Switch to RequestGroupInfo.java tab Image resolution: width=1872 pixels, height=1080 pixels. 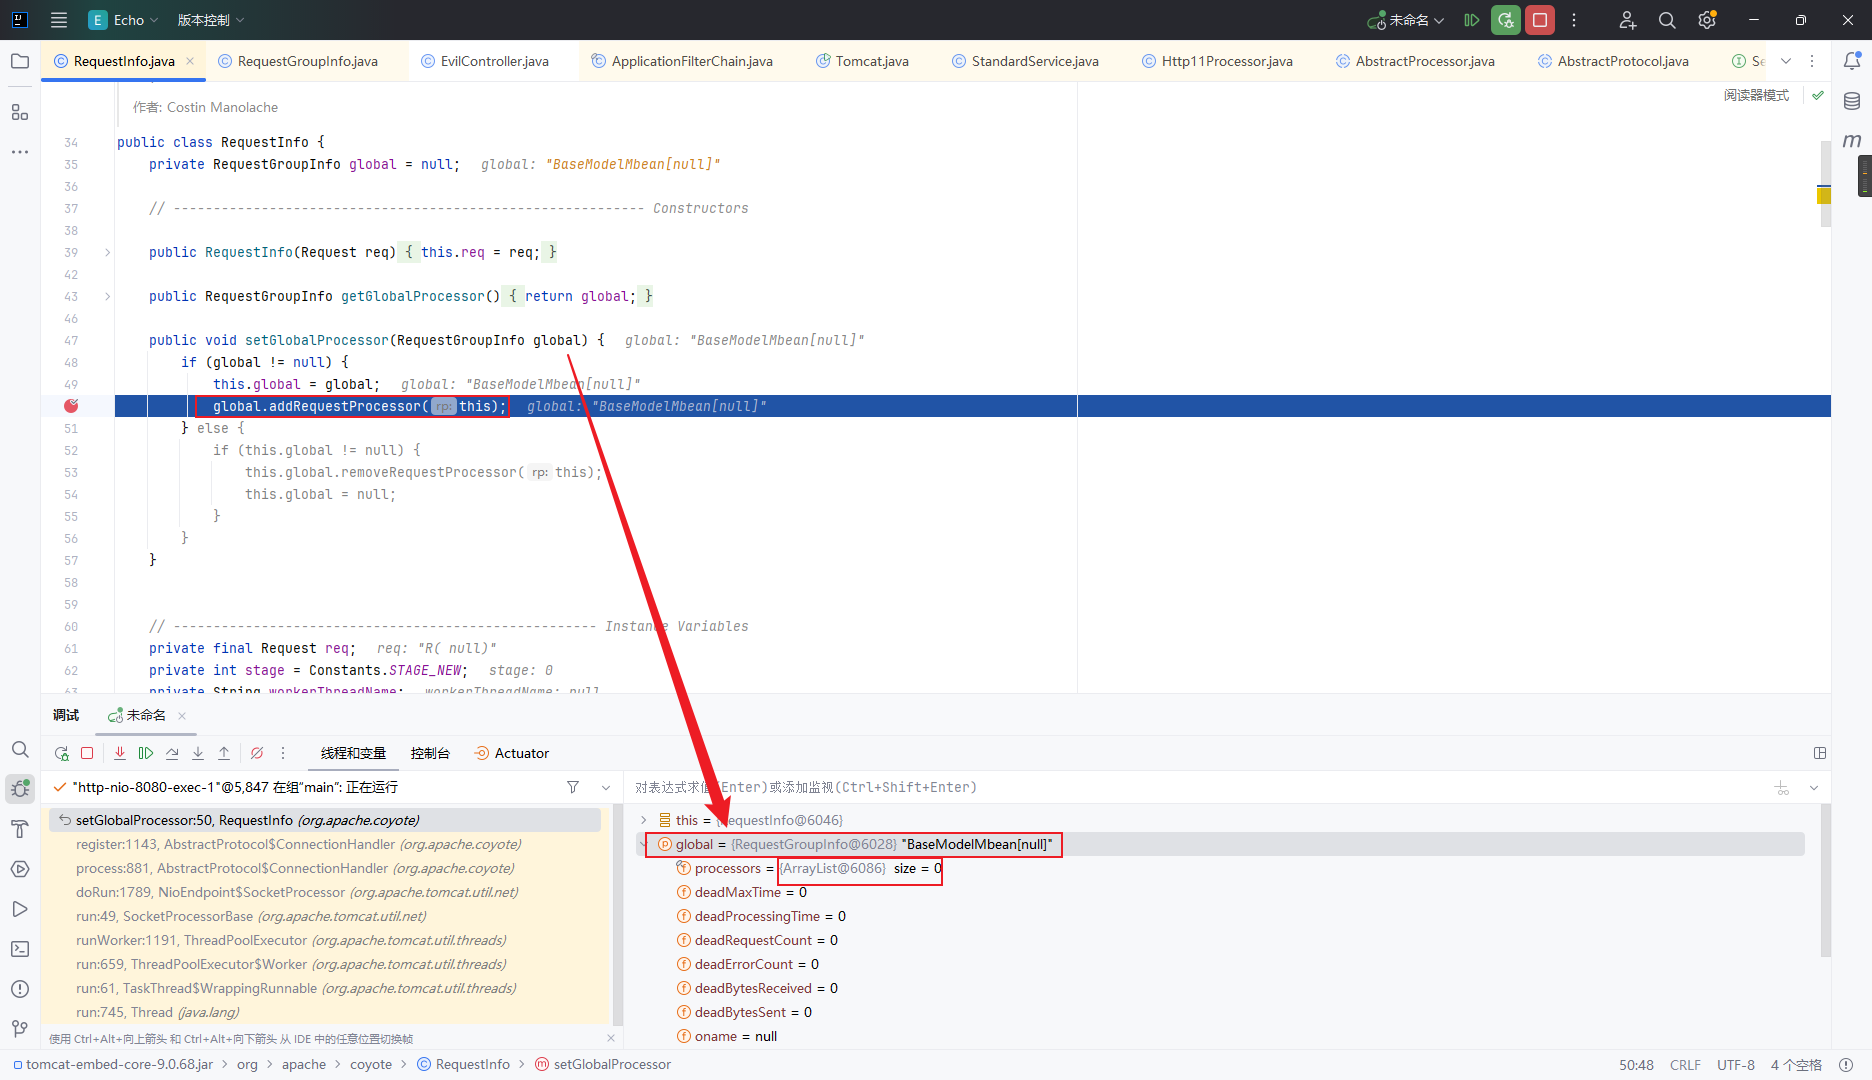298,61
